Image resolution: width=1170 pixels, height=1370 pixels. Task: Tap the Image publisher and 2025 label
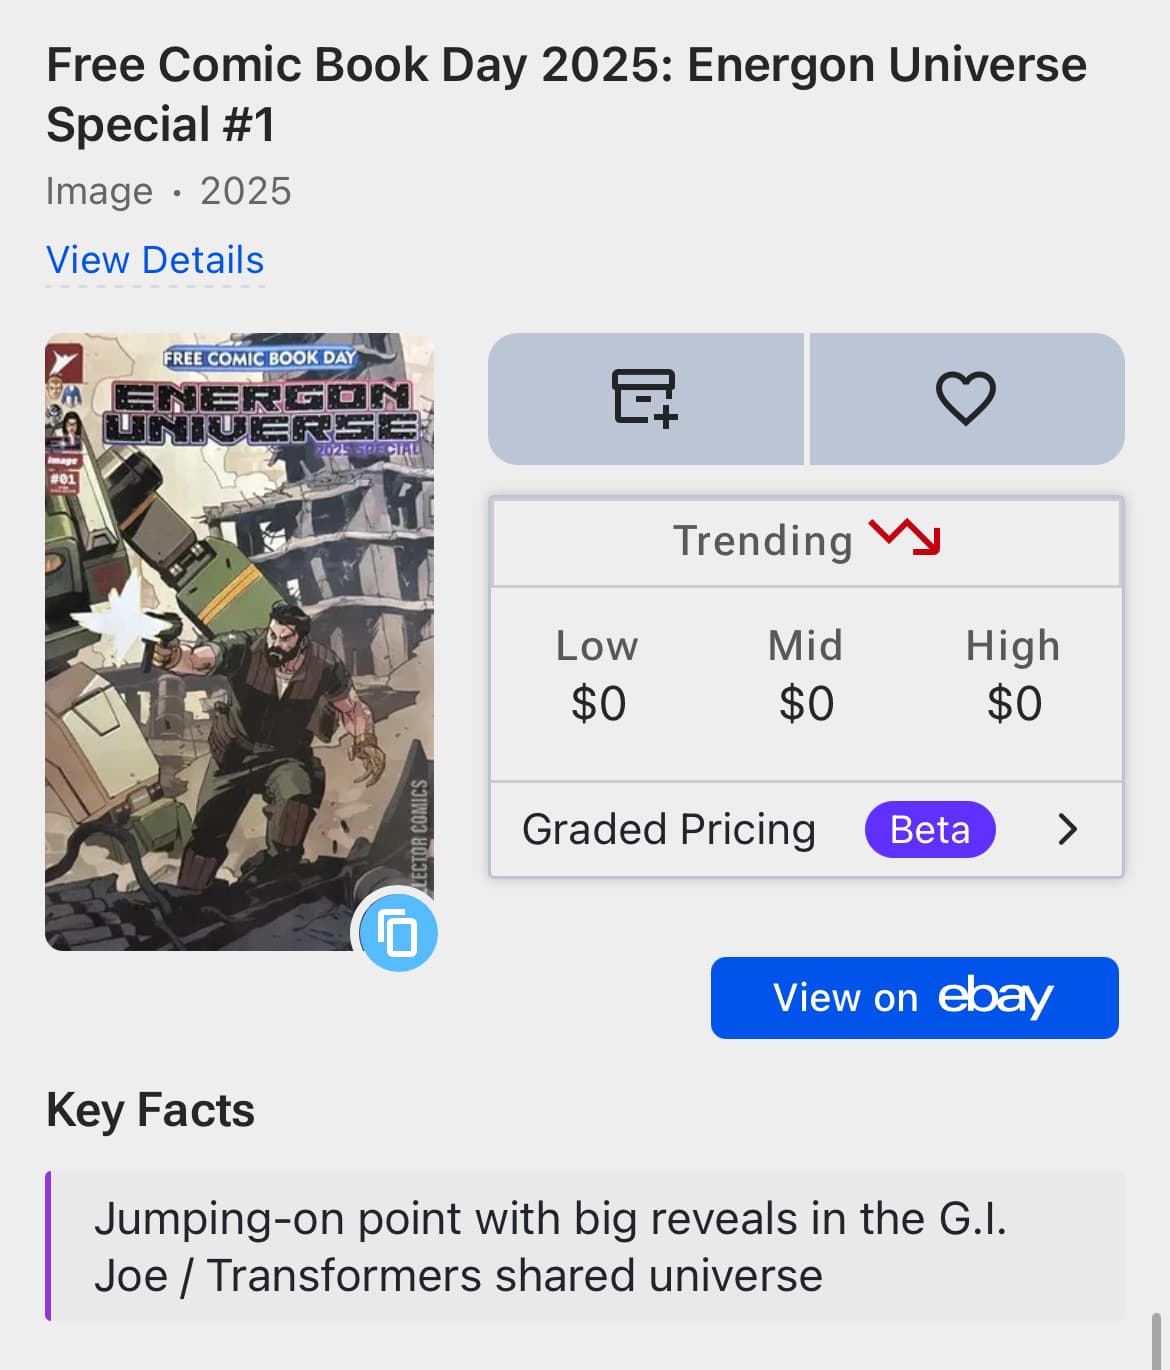(x=169, y=191)
